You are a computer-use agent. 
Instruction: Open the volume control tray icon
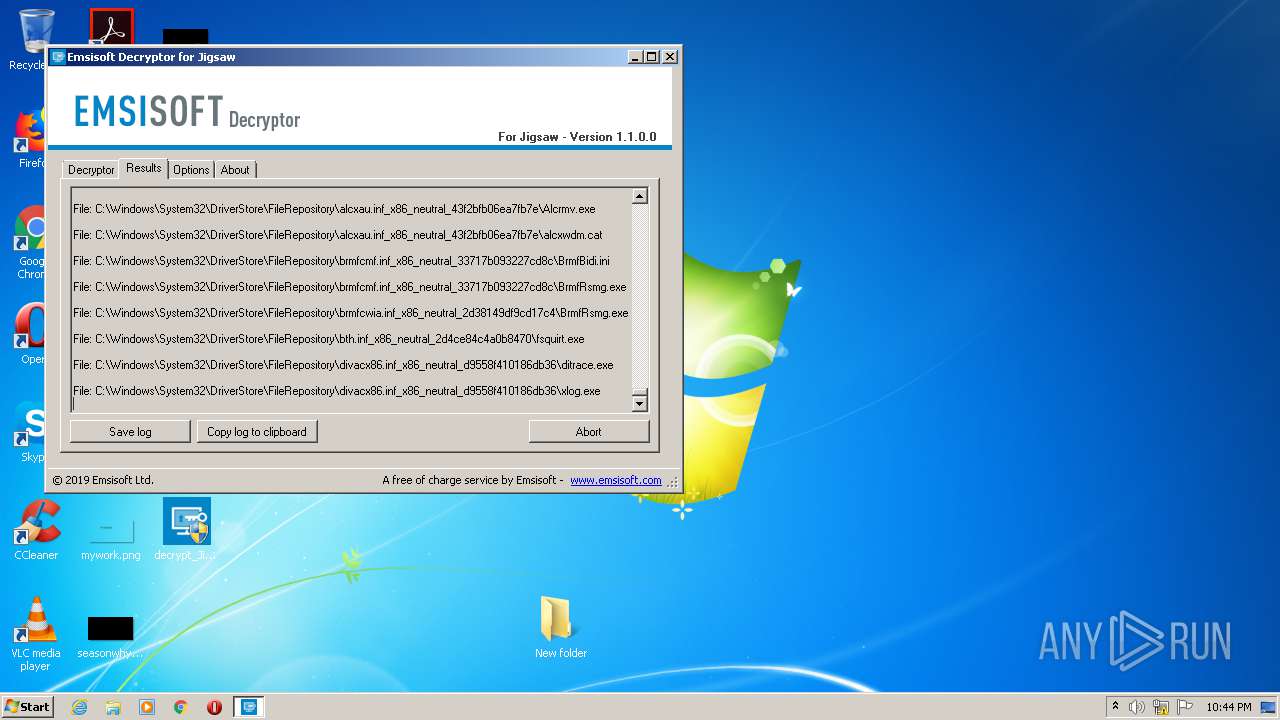[1137, 707]
